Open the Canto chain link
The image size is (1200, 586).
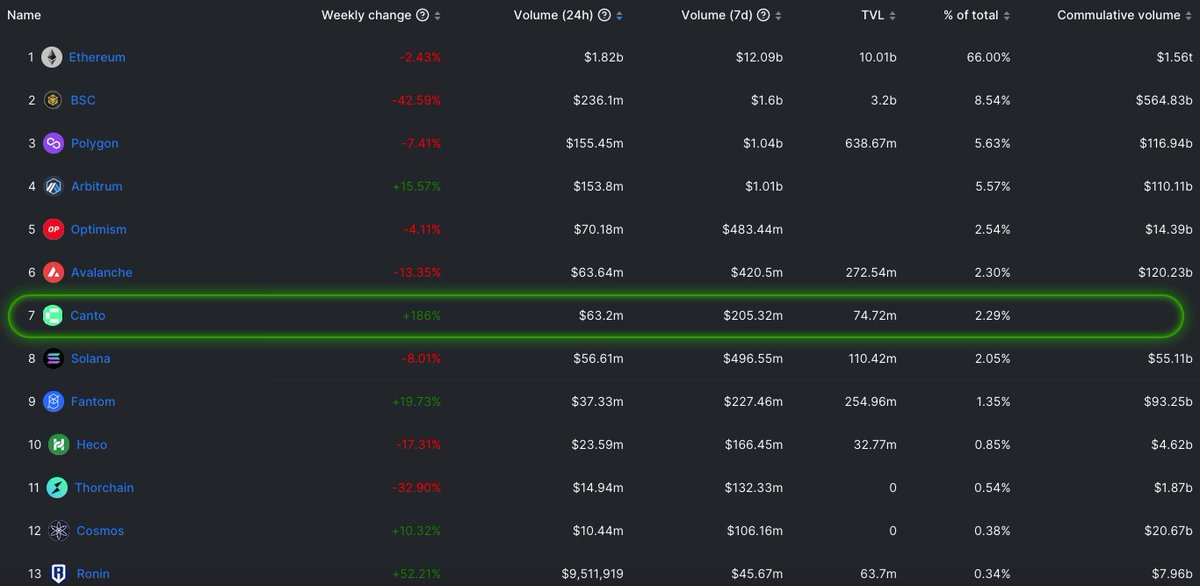(x=88, y=315)
